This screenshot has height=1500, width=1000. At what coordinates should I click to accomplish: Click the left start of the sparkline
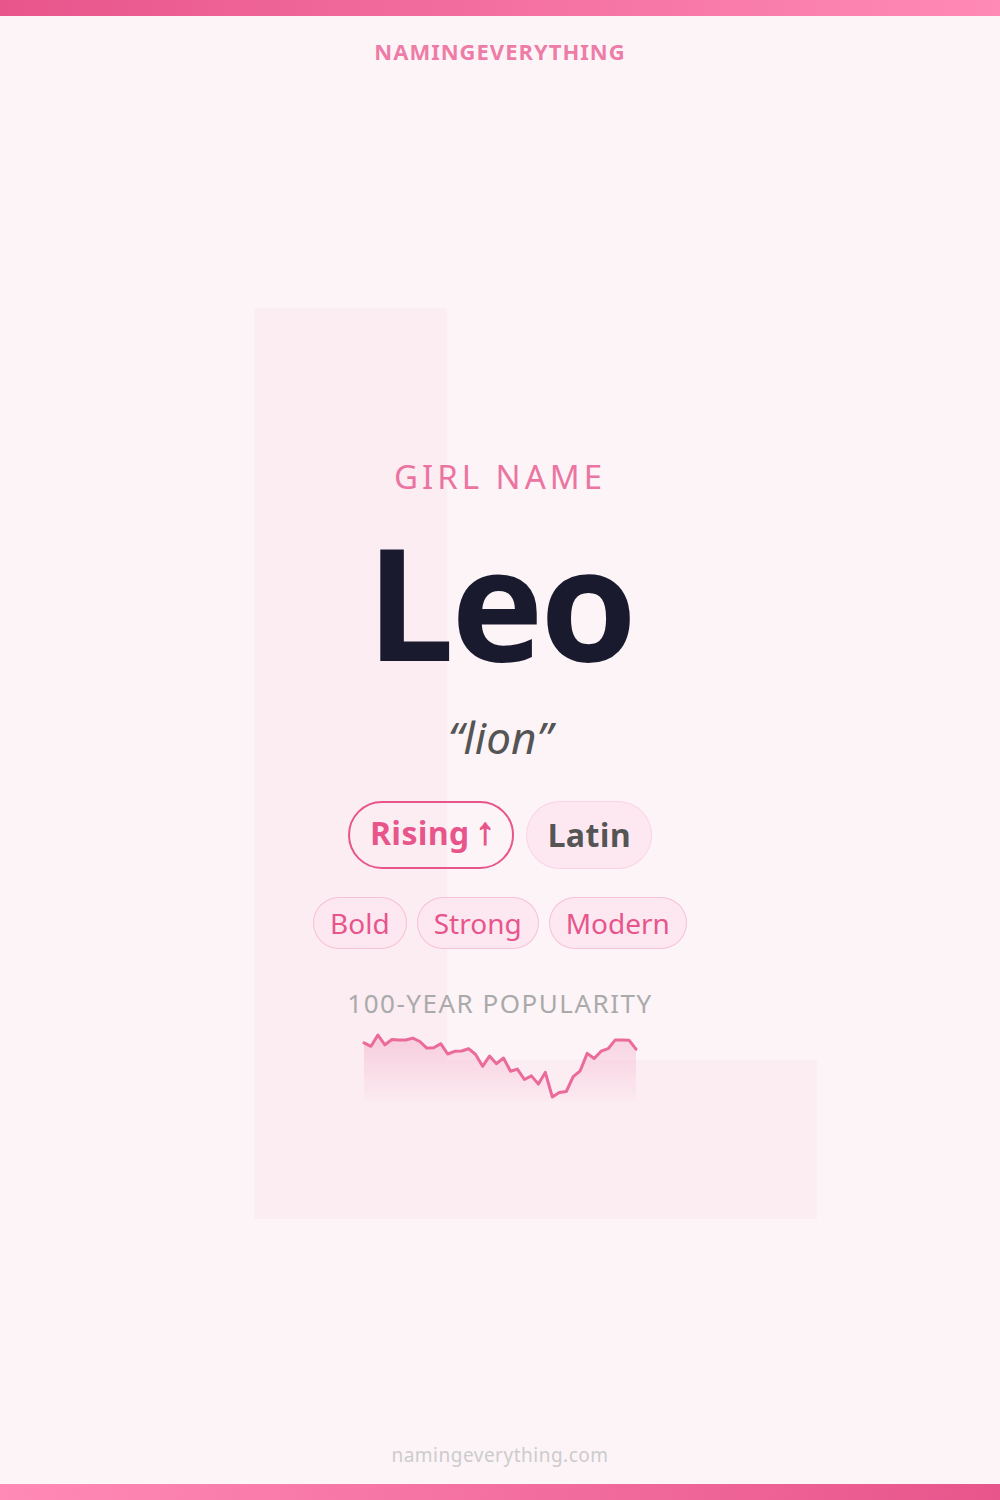[x=365, y=1043]
